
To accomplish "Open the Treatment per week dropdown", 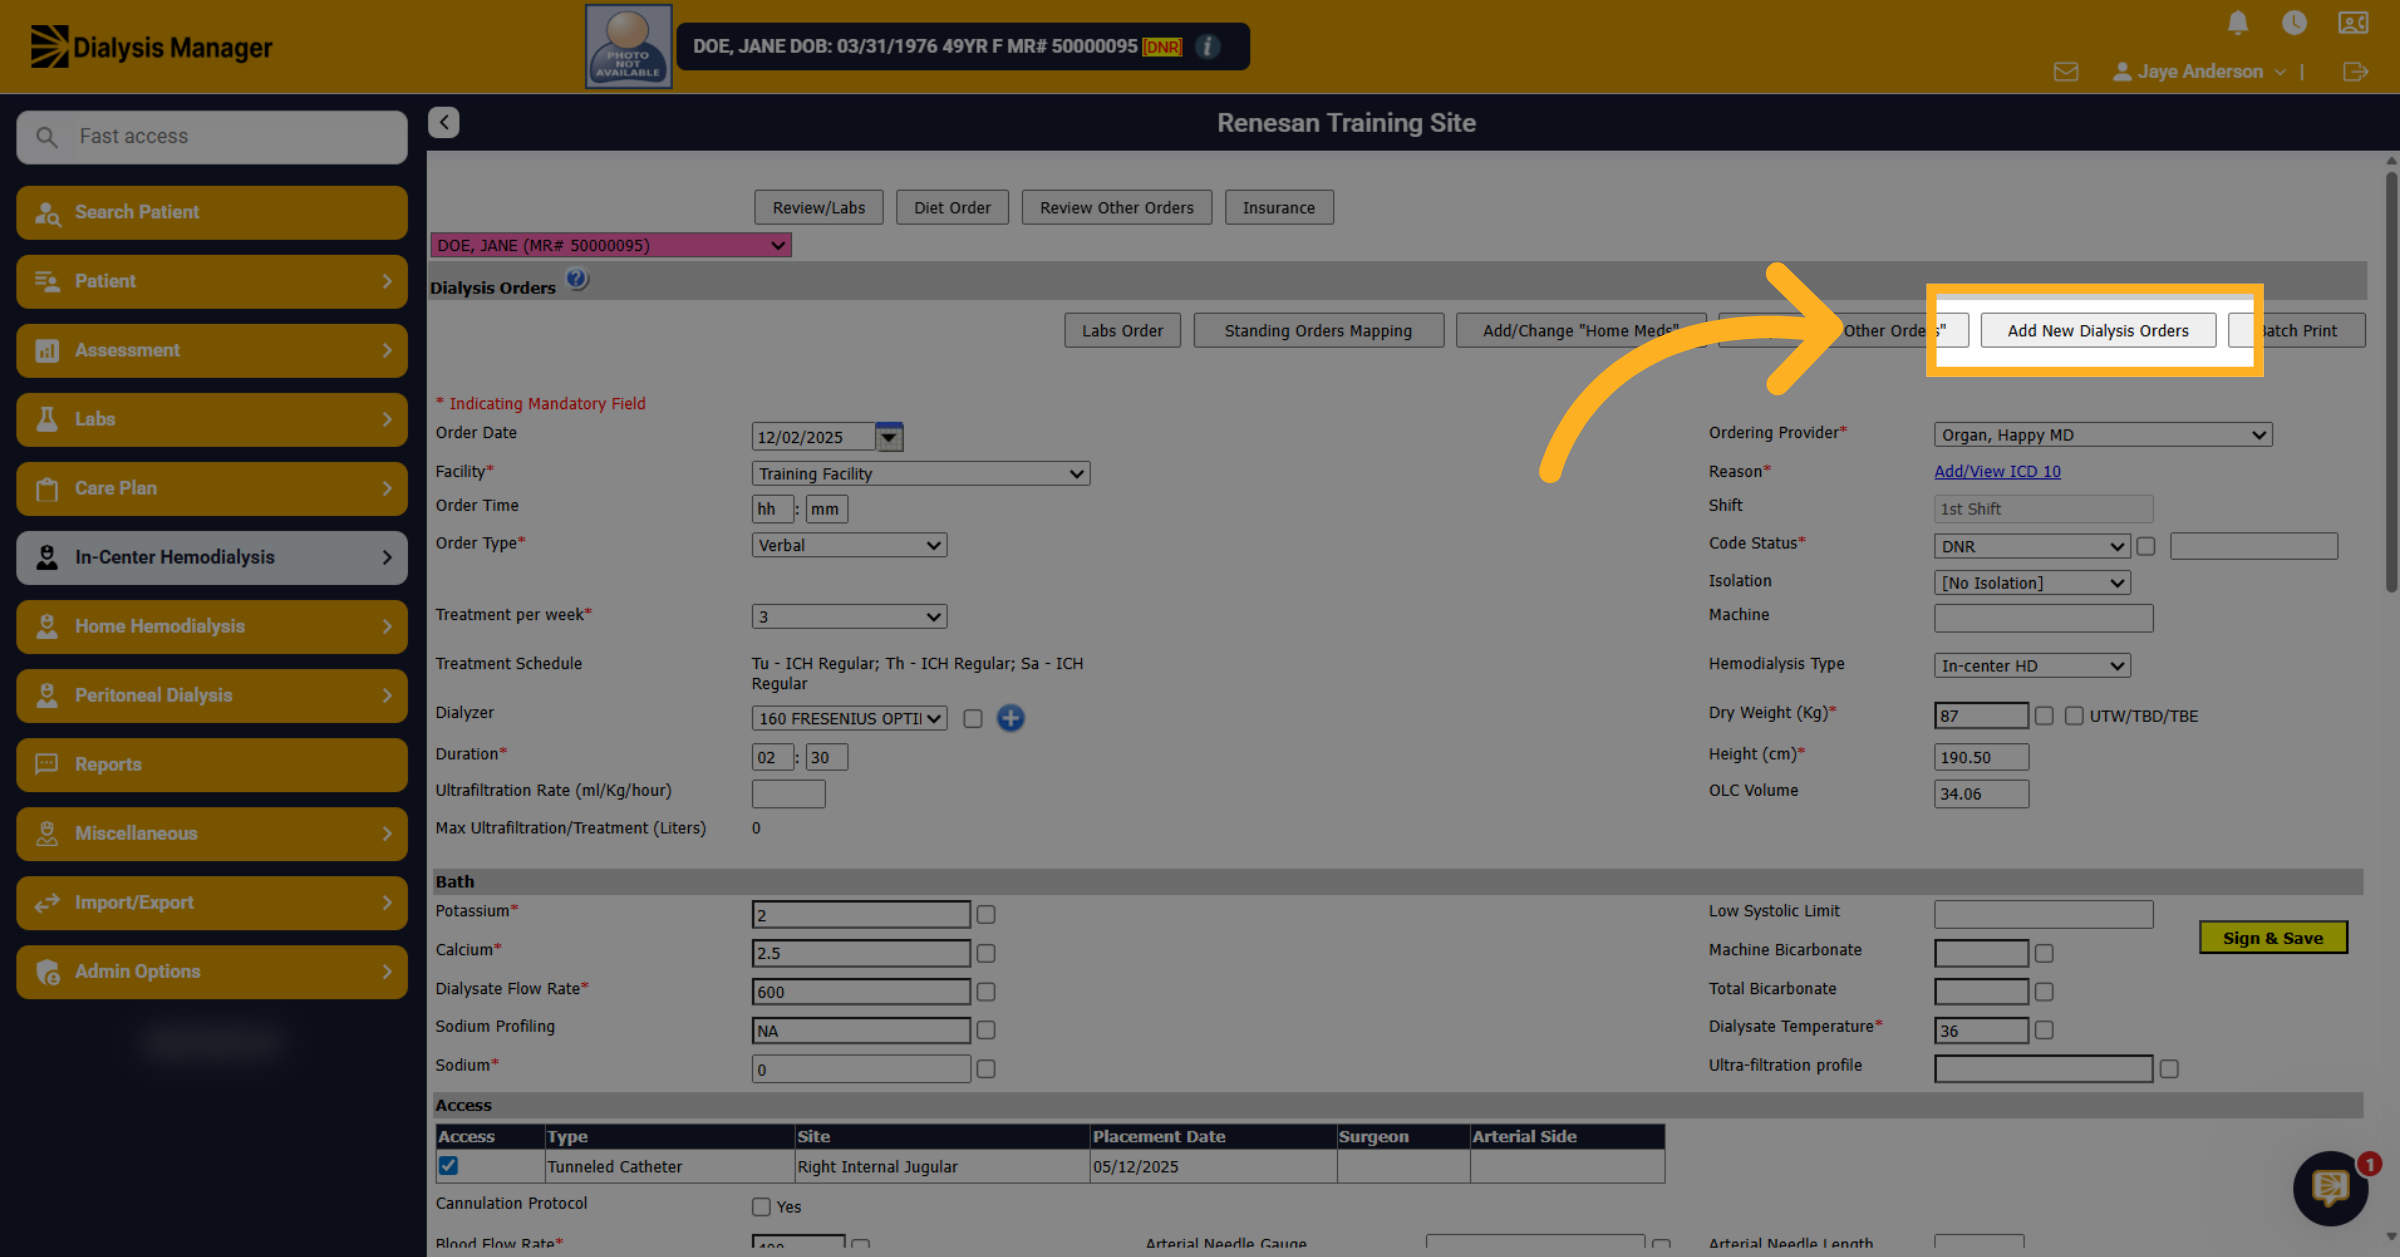I will pyautogui.click(x=849, y=616).
